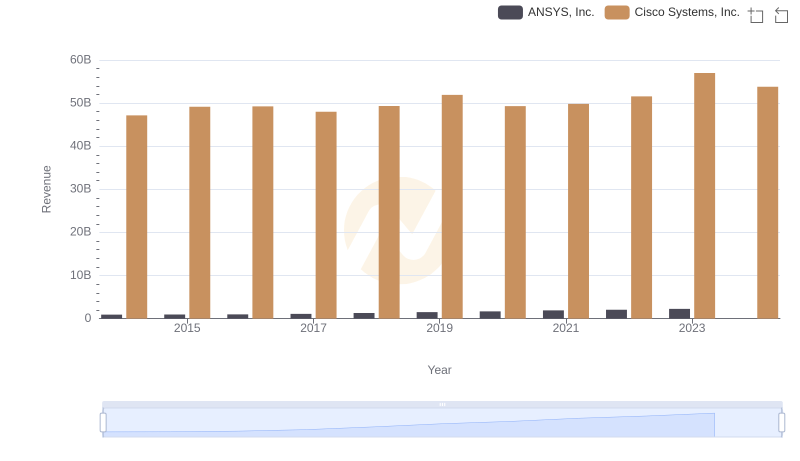Click the 60B y-axis label
The width and height of the screenshot is (800, 461).
(x=81, y=60)
